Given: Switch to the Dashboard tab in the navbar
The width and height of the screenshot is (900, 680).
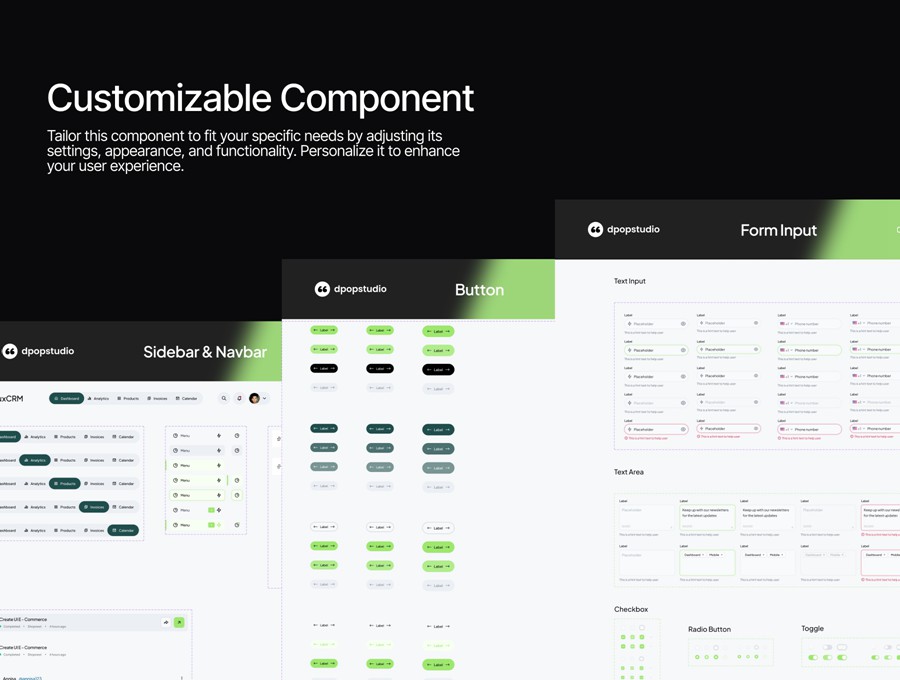Looking at the screenshot, I should [x=67, y=398].
